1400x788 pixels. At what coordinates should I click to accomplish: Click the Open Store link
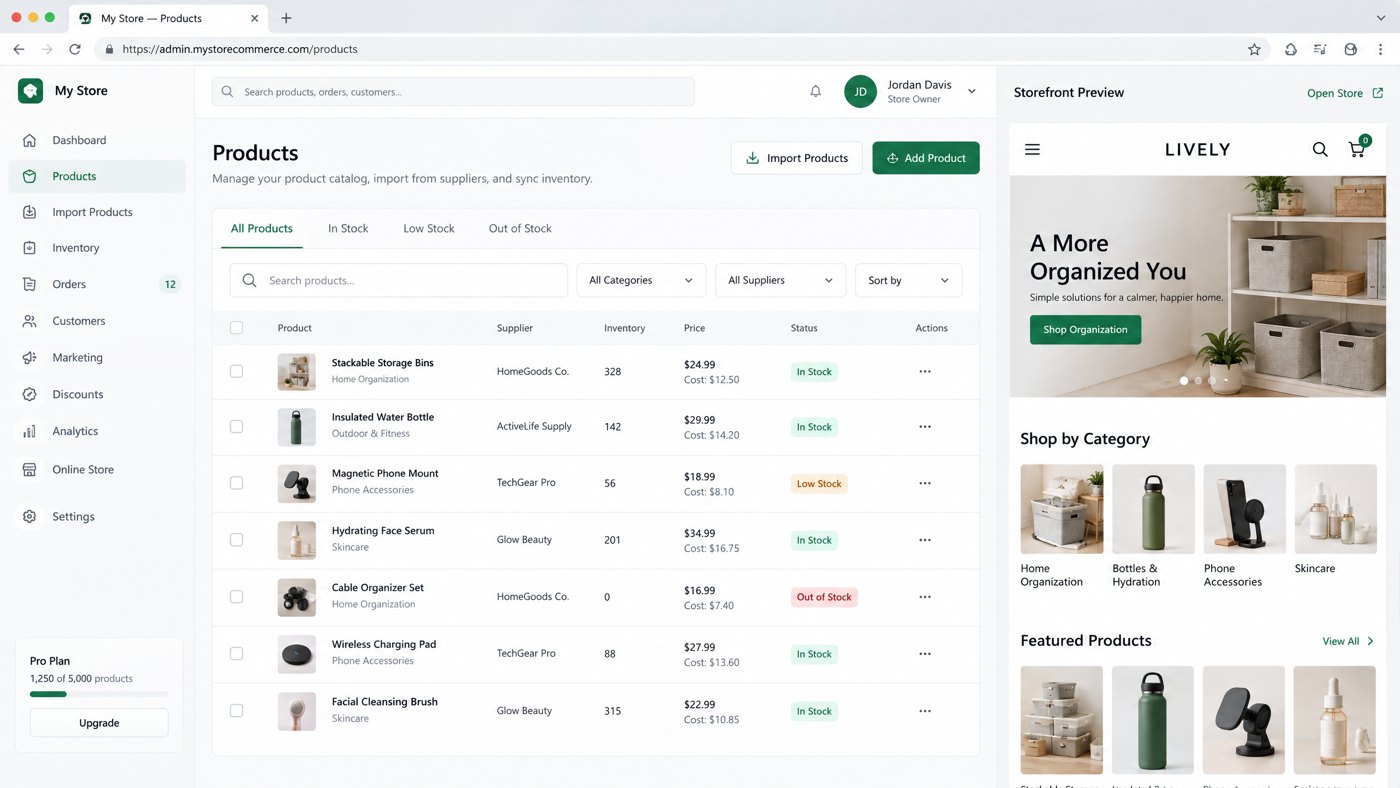coord(1345,93)
